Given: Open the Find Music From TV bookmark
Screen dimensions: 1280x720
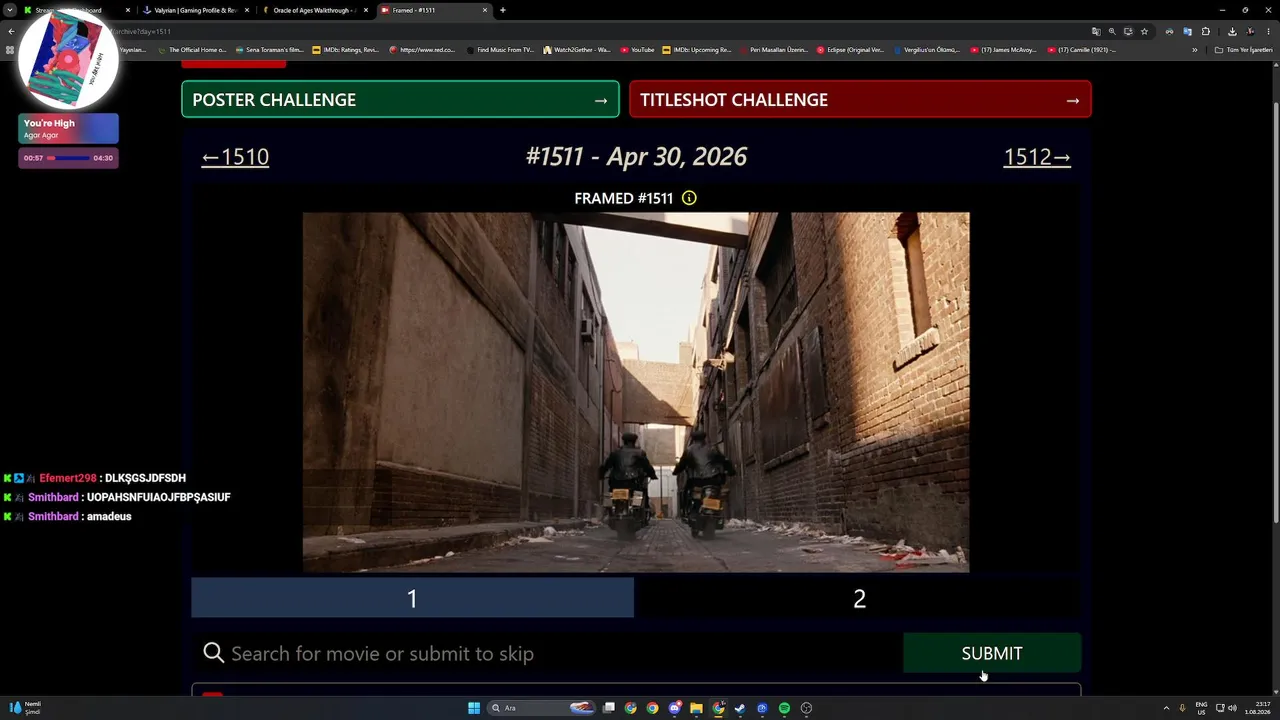Looking at the screenshot, I should (x=500, y=50).
